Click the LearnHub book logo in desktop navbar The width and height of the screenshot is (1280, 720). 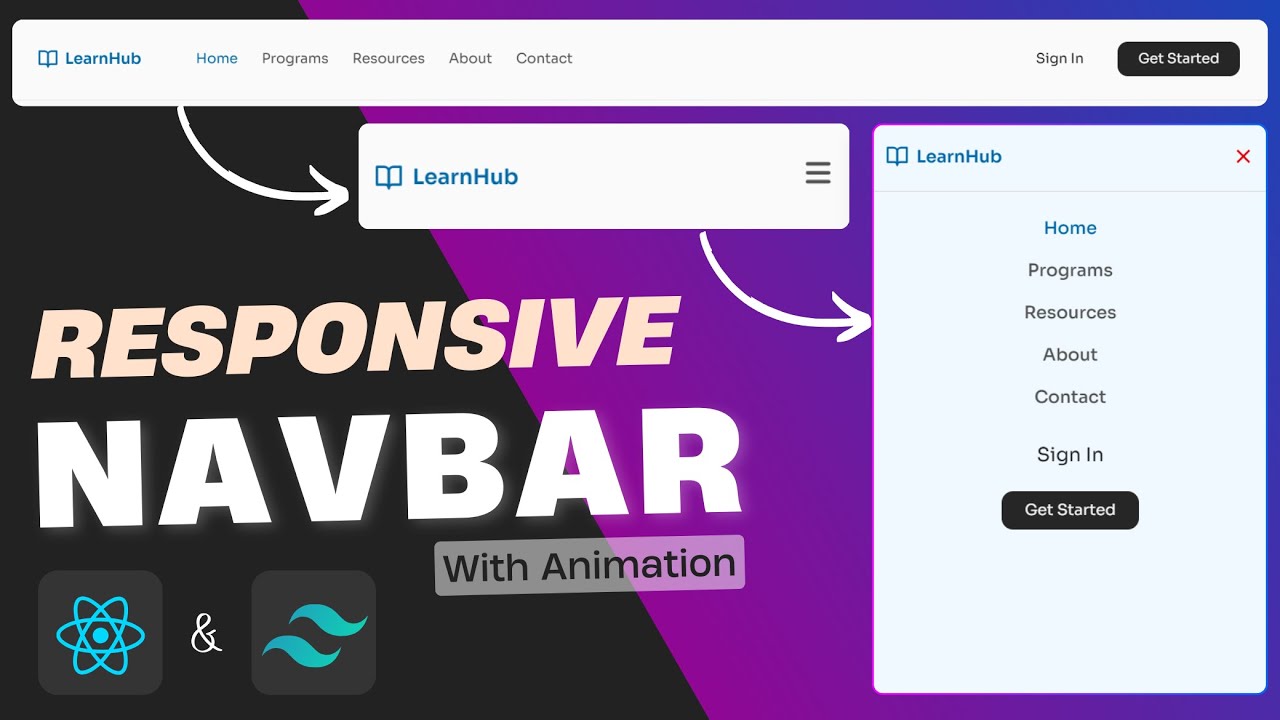(x=48, y=58)
